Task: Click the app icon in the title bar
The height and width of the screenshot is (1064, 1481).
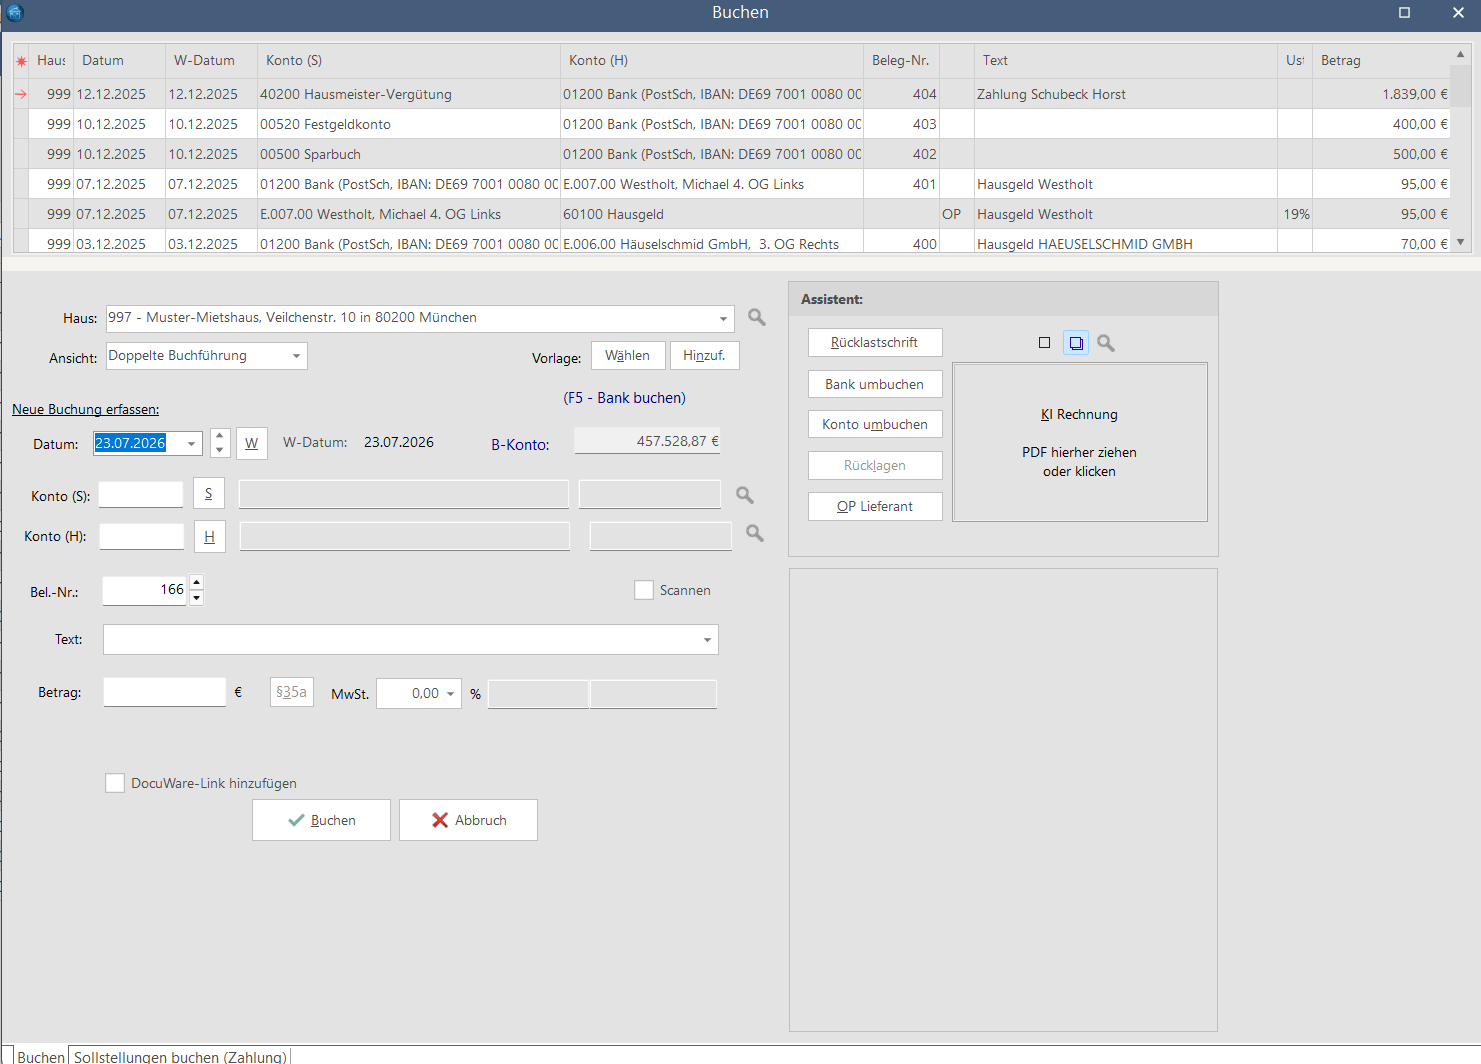Action: point(14,12)
